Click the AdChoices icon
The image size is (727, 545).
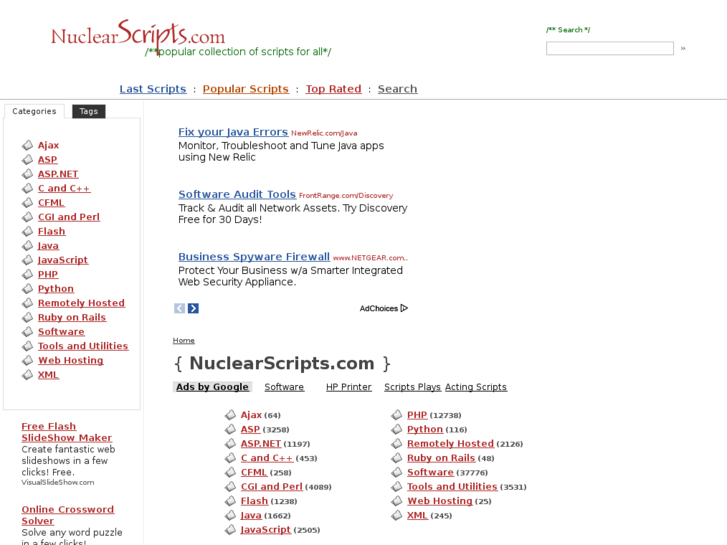tap(404, 308)
